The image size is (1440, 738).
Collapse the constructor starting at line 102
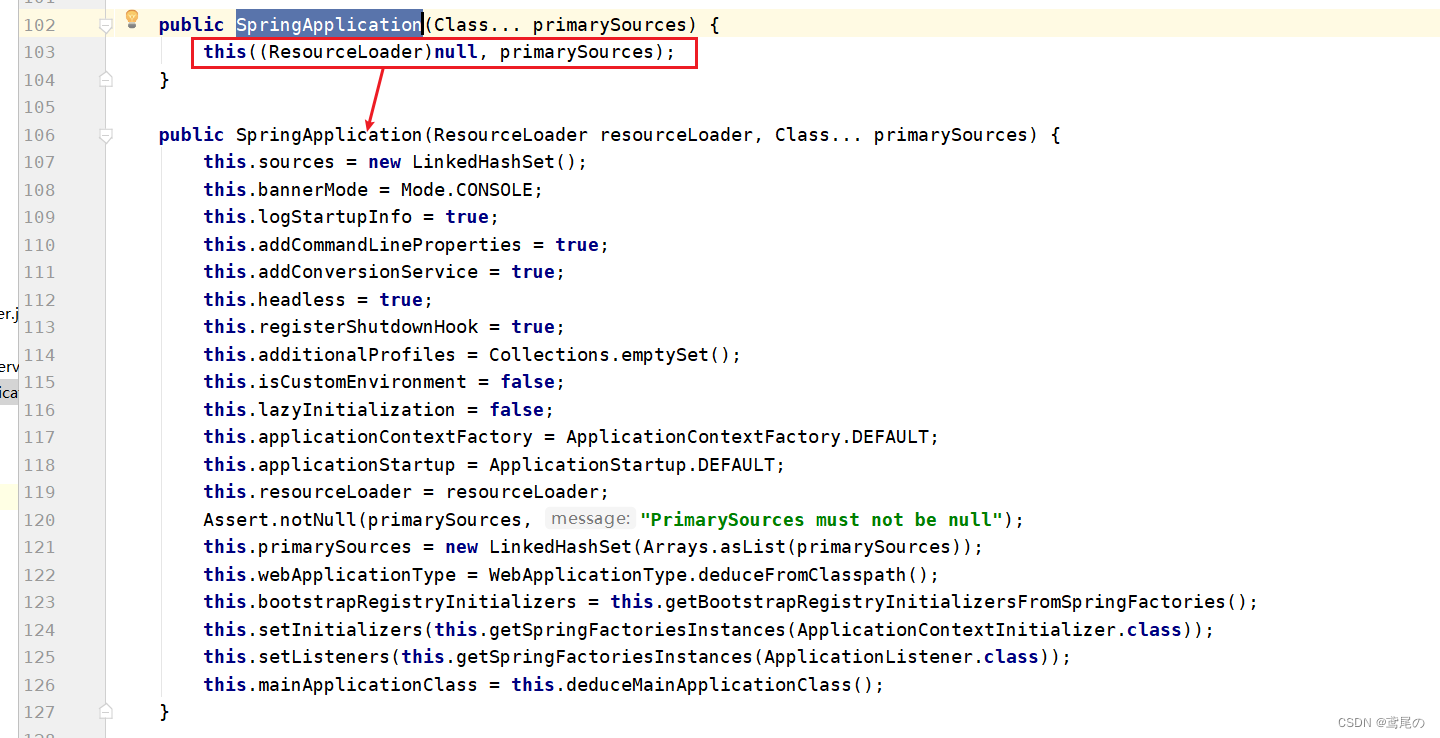click(x=106, y=25)
